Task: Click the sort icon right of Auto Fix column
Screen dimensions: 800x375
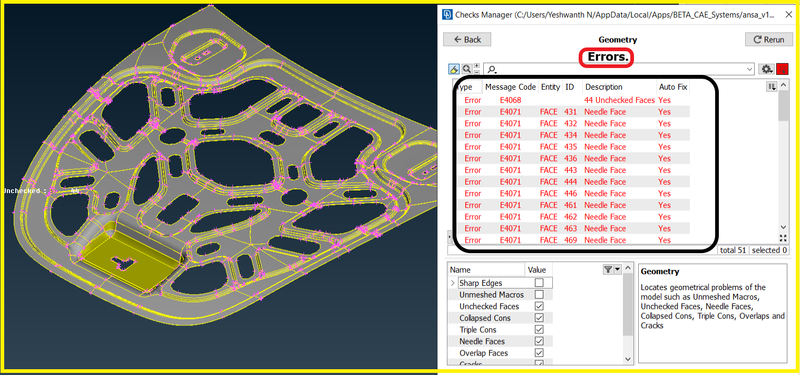Action: pyautogui.click(x=771, y=87)
